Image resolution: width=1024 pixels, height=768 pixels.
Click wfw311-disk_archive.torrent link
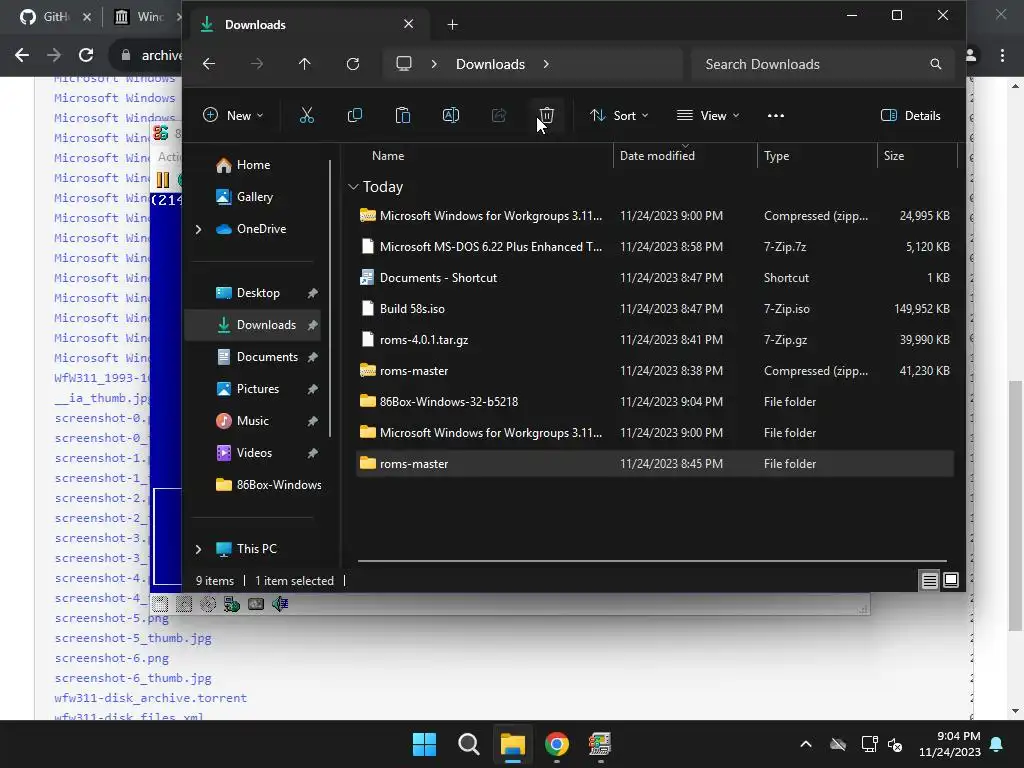150,698
